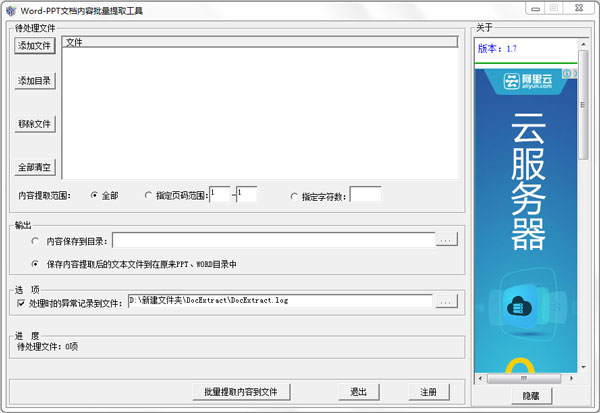Click the horizontal scroll left arrow
This screenshot has height=413, width=600.
click(480, 378)
